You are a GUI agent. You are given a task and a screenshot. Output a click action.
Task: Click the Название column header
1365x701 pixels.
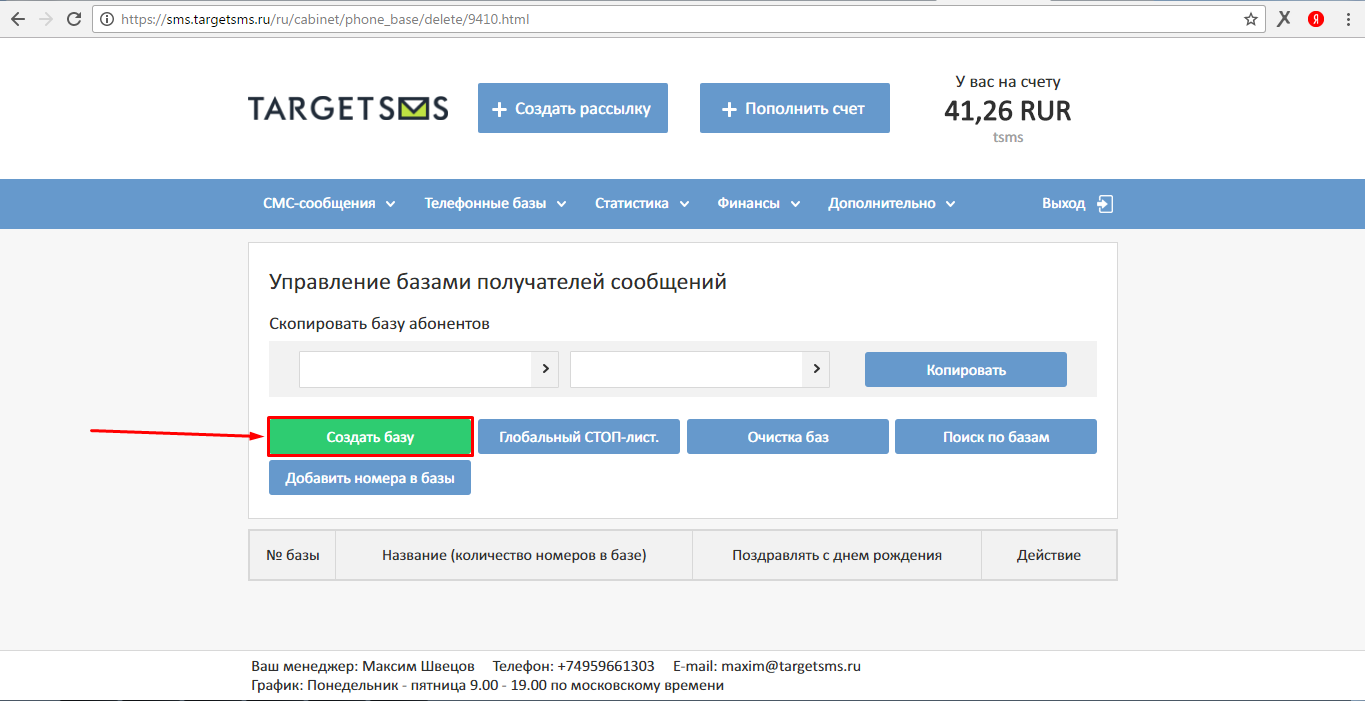[514, 555]
